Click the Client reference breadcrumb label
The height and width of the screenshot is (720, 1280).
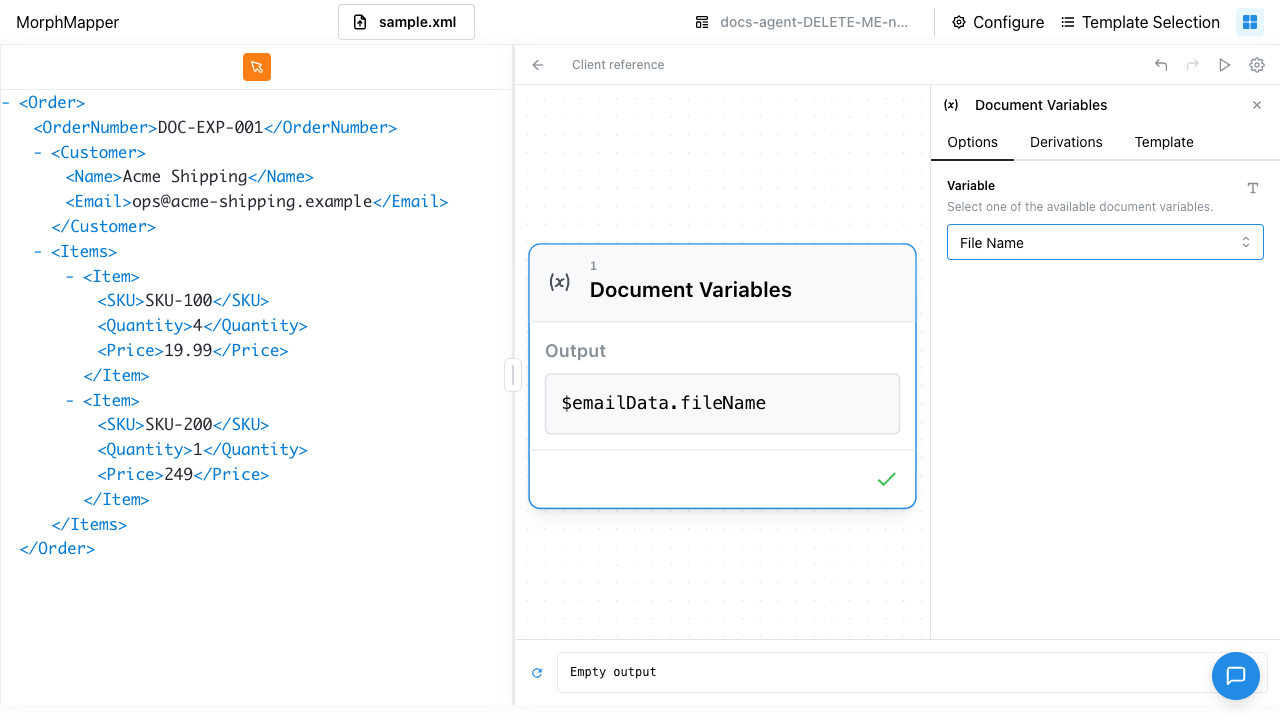point(618,65)
